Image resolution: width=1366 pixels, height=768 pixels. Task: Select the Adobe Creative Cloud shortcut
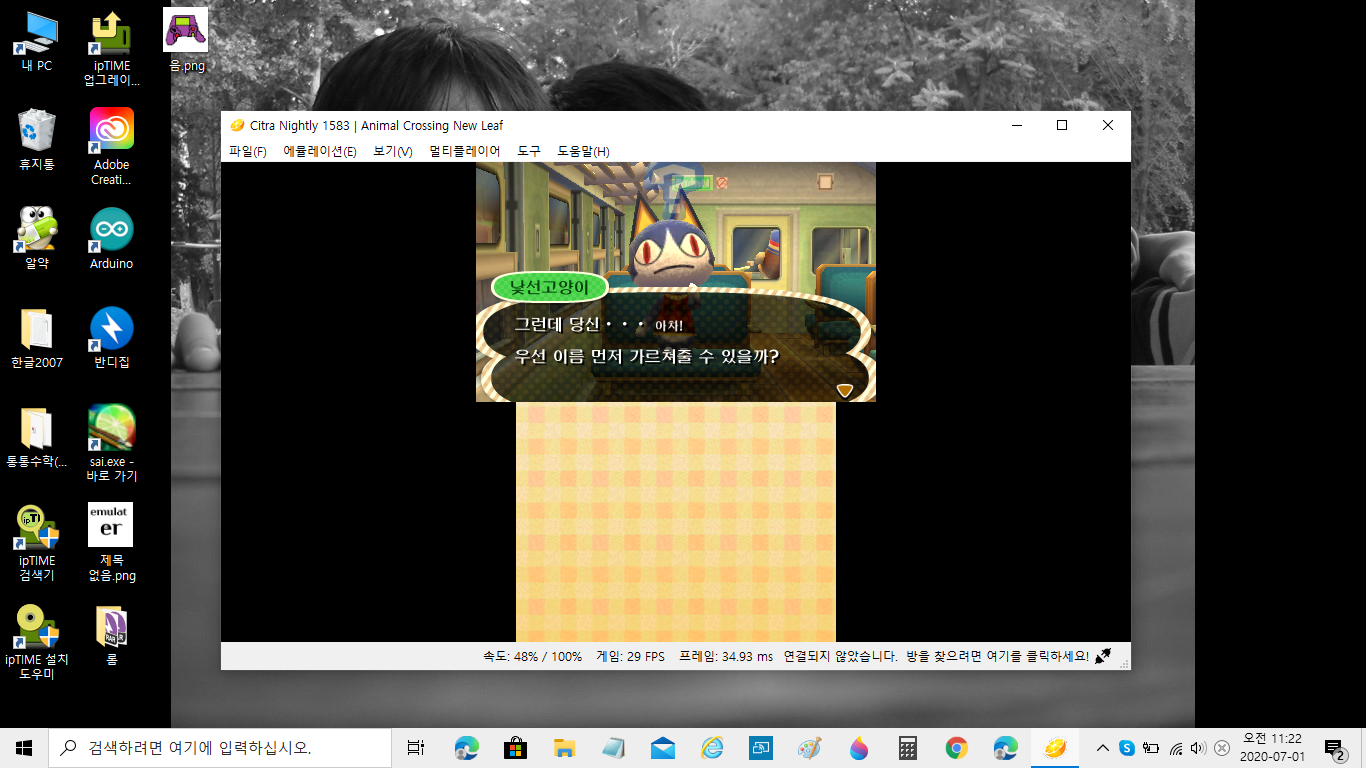tap(111, 147)
